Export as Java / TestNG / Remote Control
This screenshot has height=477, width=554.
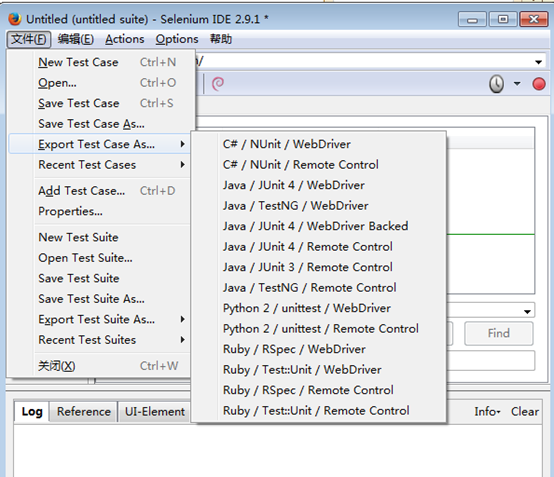[319, 288]
